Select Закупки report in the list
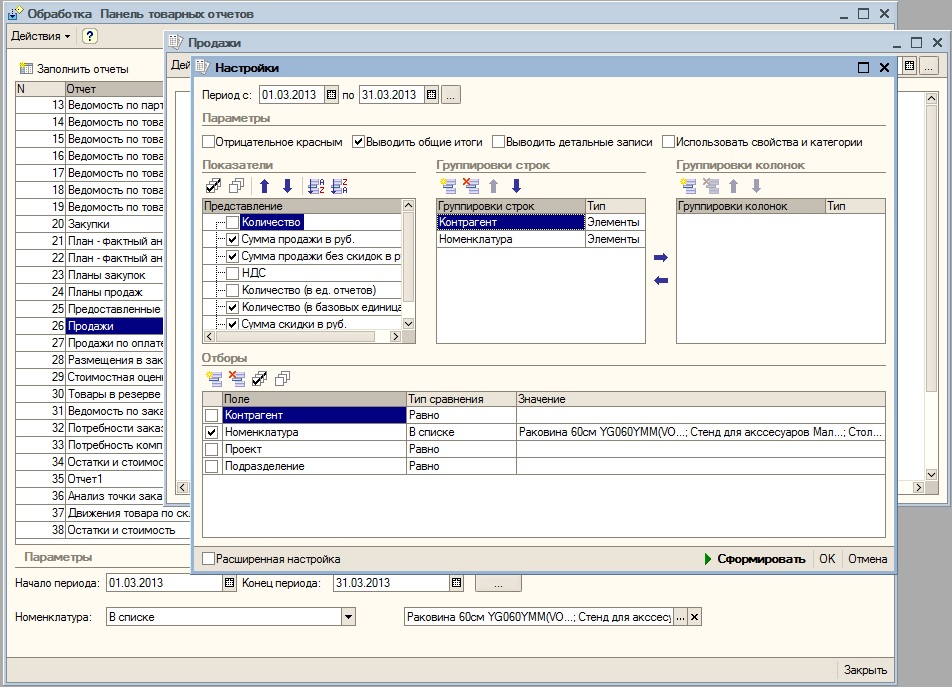Viewport: 952px width, 687px height. click(88, 224)
